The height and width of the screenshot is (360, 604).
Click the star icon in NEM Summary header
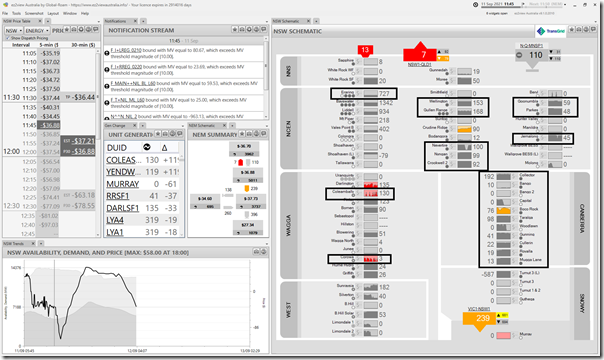pyautogui.click(x=242, y=134)
